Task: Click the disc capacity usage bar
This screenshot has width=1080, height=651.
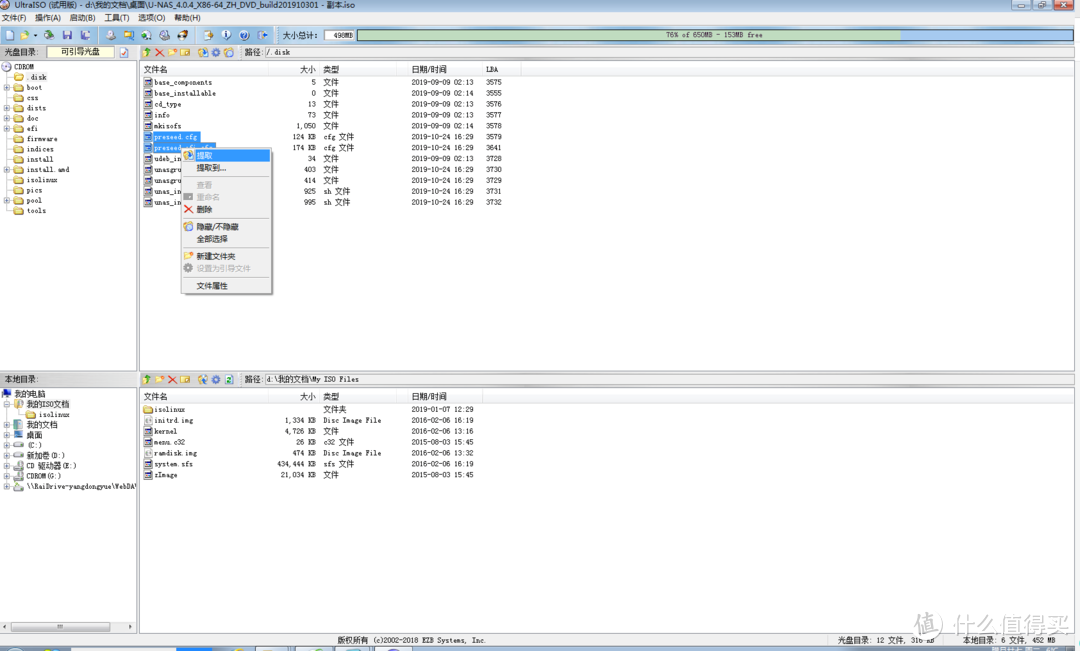Action: [714, 35]
